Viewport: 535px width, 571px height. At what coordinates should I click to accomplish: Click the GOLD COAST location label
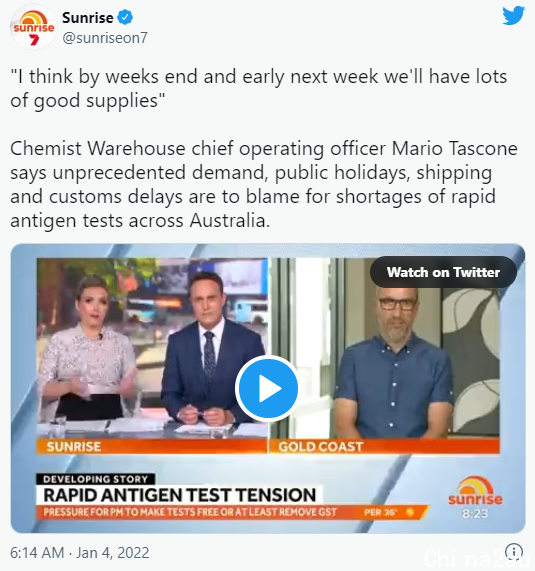320,446
